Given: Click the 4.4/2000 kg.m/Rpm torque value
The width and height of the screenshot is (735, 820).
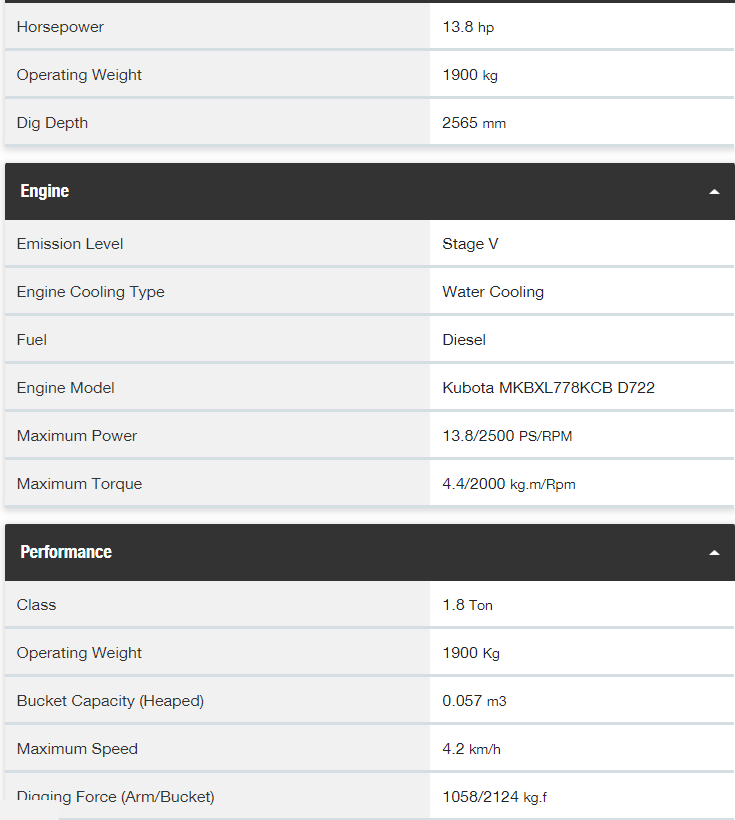Looking at the screenshot, I should coord(509,484).
